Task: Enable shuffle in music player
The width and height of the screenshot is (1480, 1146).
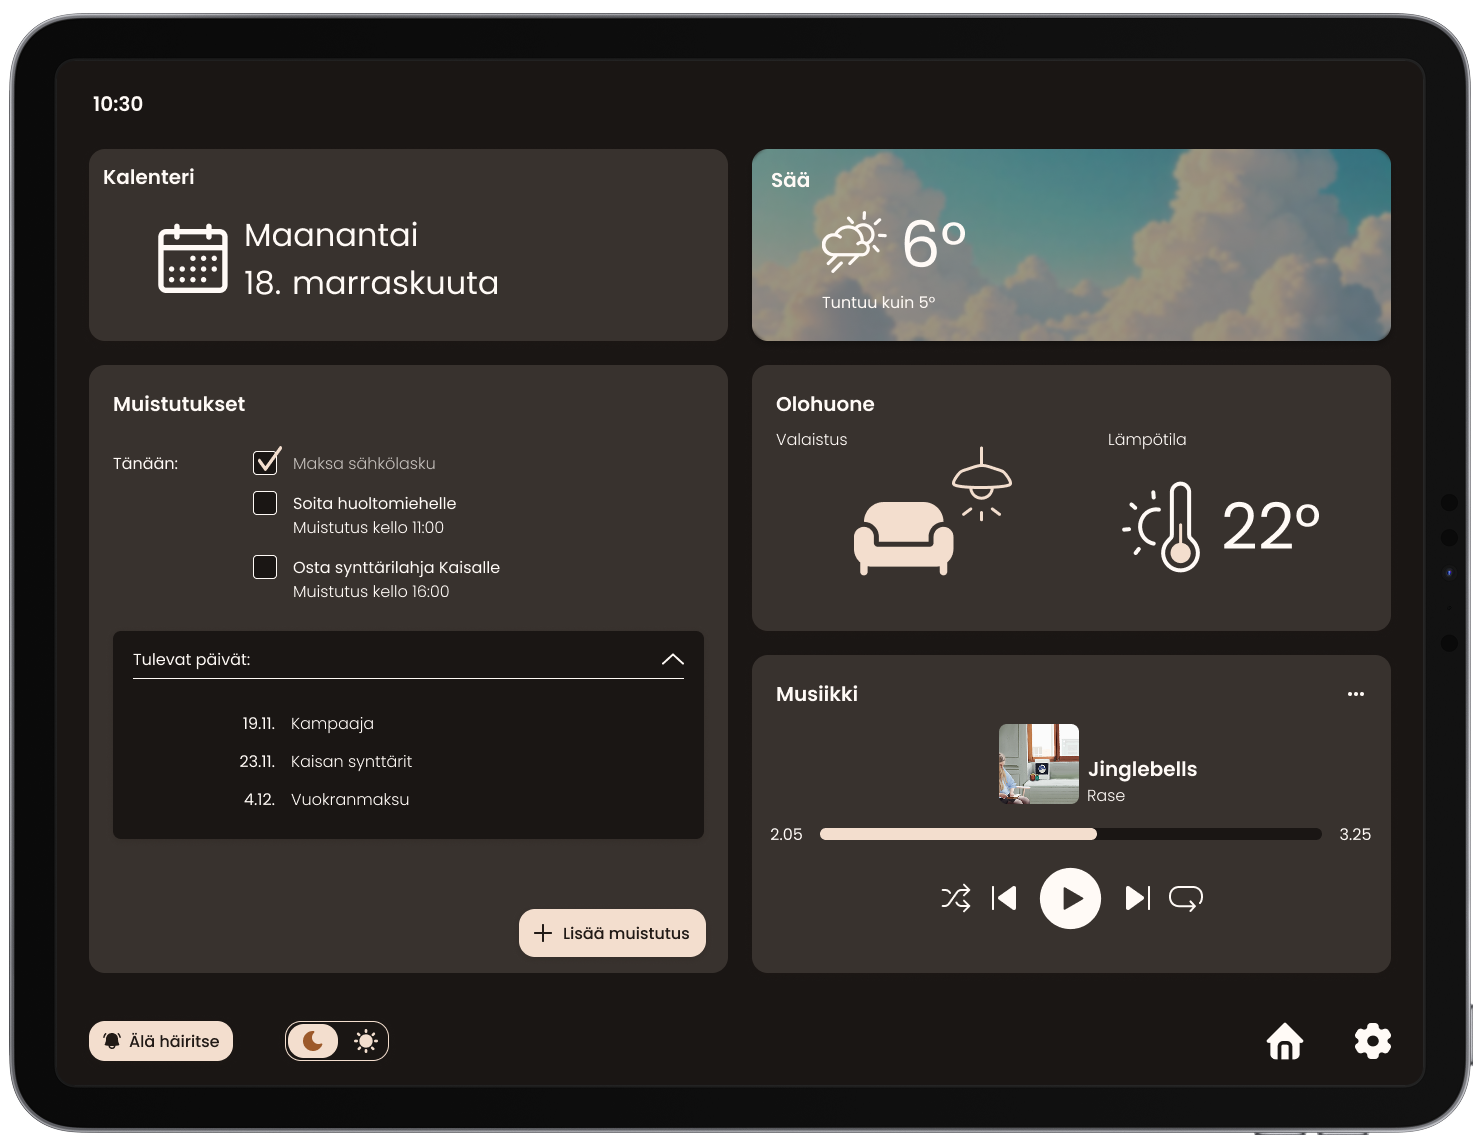Action: coord(956,898)
